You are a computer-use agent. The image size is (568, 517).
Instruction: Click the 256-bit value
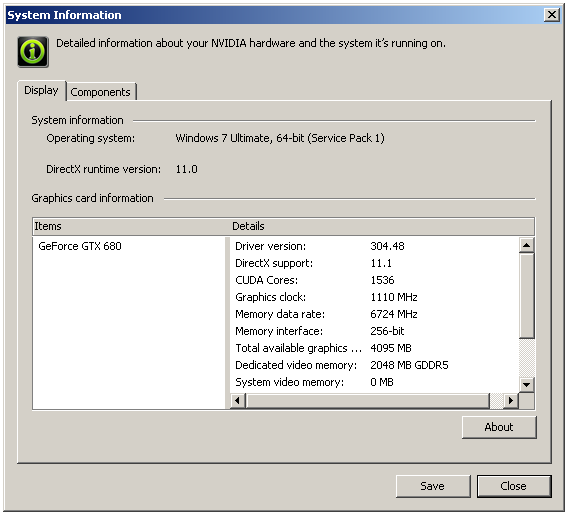point(387,331)
